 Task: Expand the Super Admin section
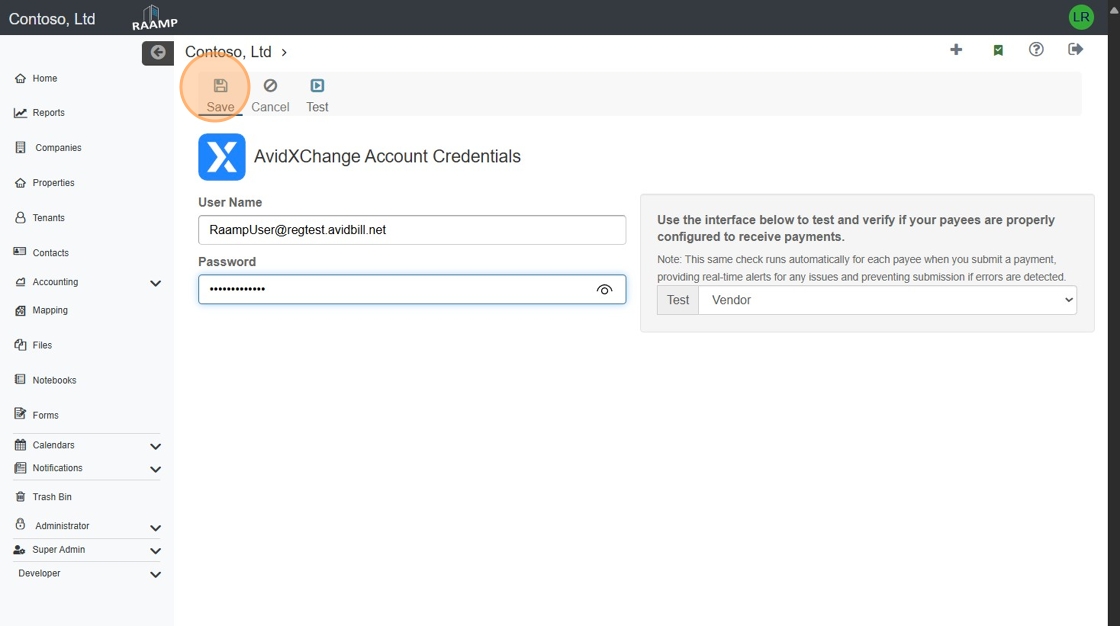(155, 551)
